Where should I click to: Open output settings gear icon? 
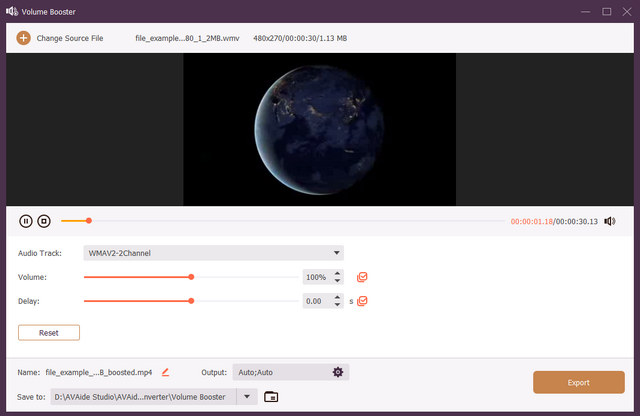click(x=338, y=372)
